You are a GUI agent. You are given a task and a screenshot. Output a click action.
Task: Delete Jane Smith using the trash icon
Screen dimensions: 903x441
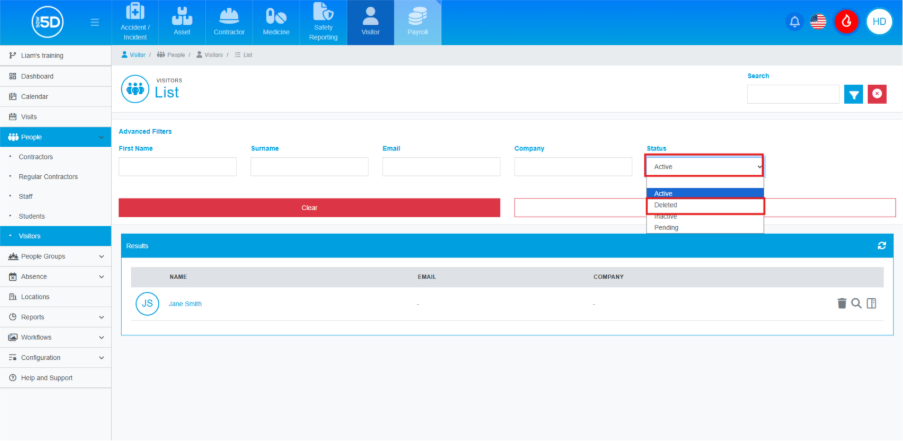[x=841, y=303]
